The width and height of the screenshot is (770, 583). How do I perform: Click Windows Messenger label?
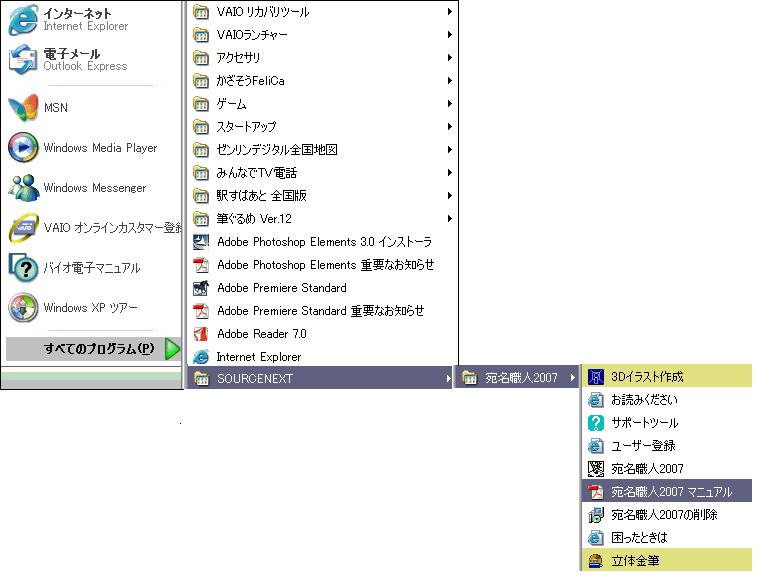(95, 188)
